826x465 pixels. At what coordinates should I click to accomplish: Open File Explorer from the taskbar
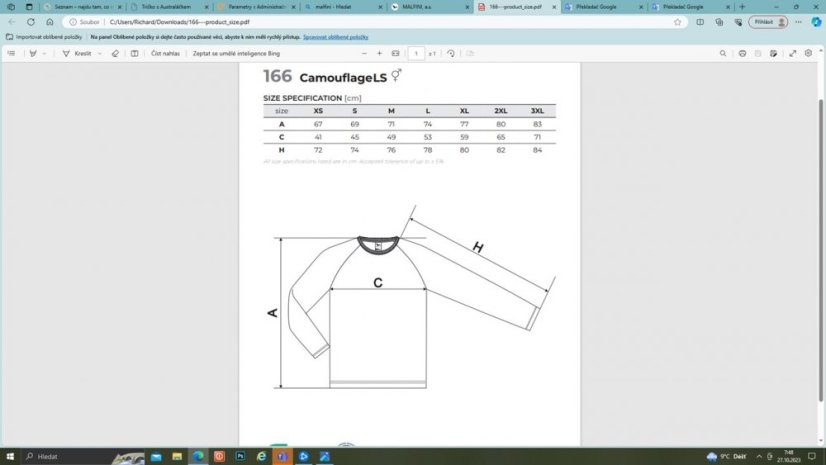pyautogui.click(x=177, y=456)
